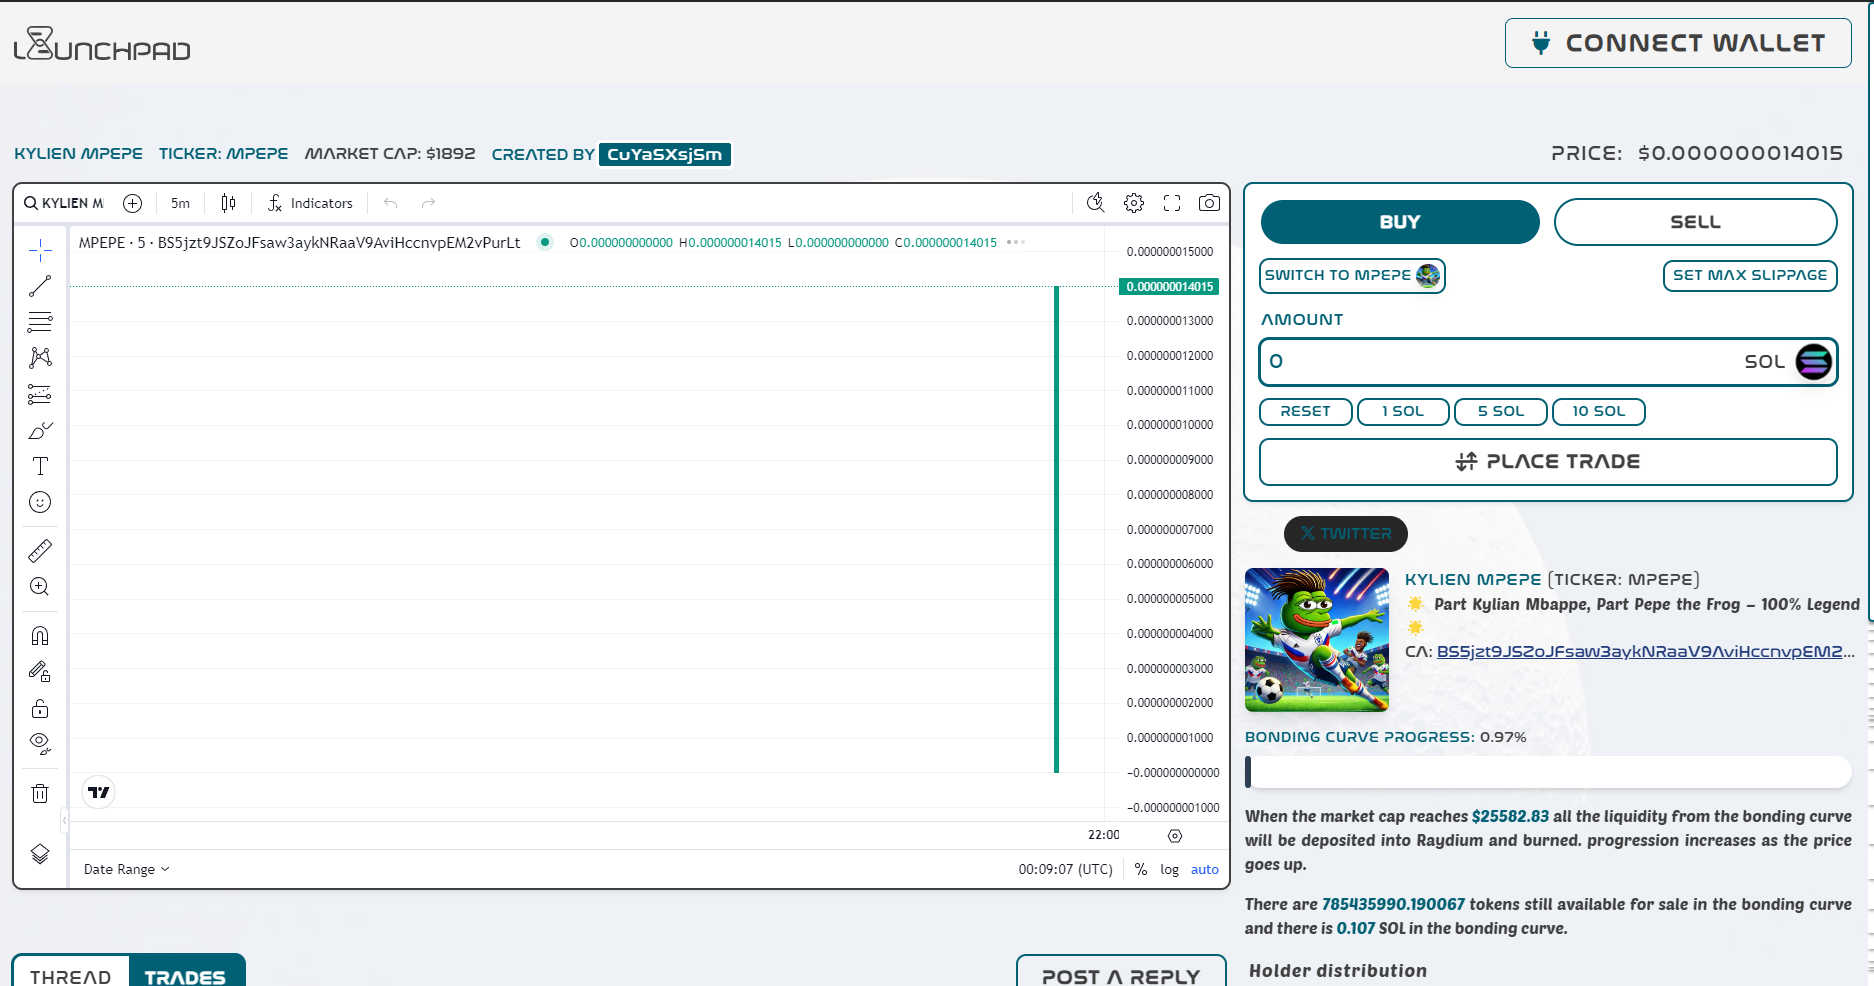
Task: Select the Buy tab
Action: (1400, 222)
